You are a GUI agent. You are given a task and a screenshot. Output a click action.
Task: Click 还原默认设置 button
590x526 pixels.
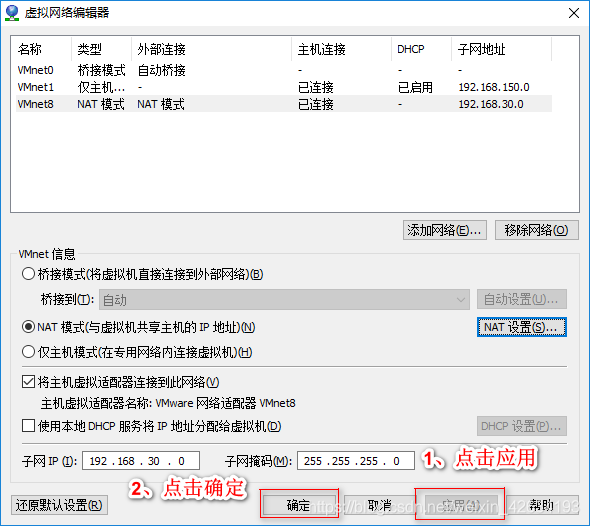click(x=59, y=505)
